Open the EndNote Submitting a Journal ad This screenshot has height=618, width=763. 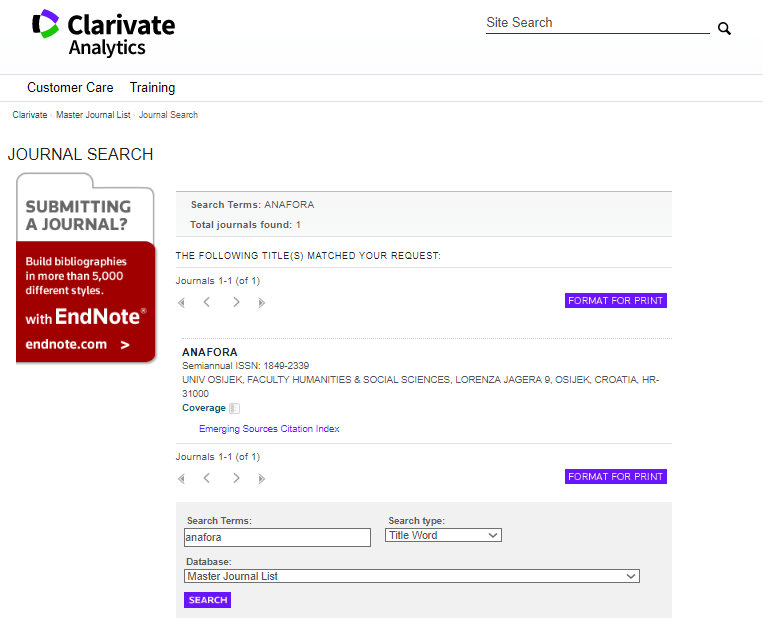tap(86, 268)
